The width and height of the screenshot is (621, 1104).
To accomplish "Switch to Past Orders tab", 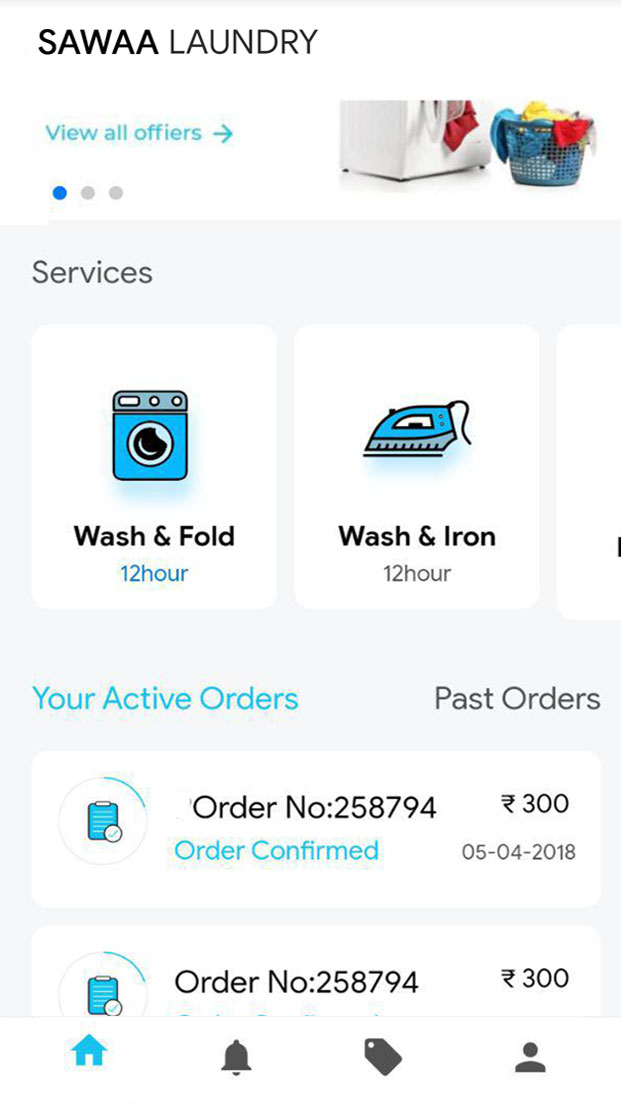I will point(517,698).
